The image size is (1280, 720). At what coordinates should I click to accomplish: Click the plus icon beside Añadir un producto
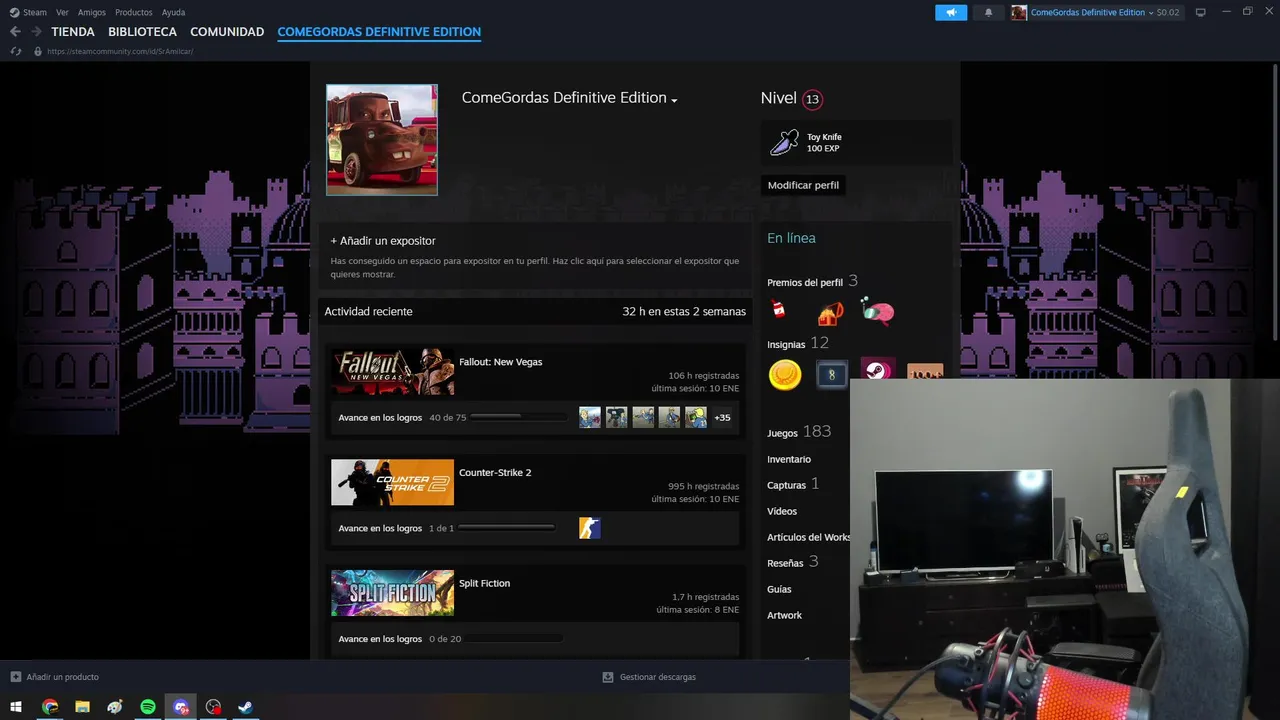click(x=15, y=677)
